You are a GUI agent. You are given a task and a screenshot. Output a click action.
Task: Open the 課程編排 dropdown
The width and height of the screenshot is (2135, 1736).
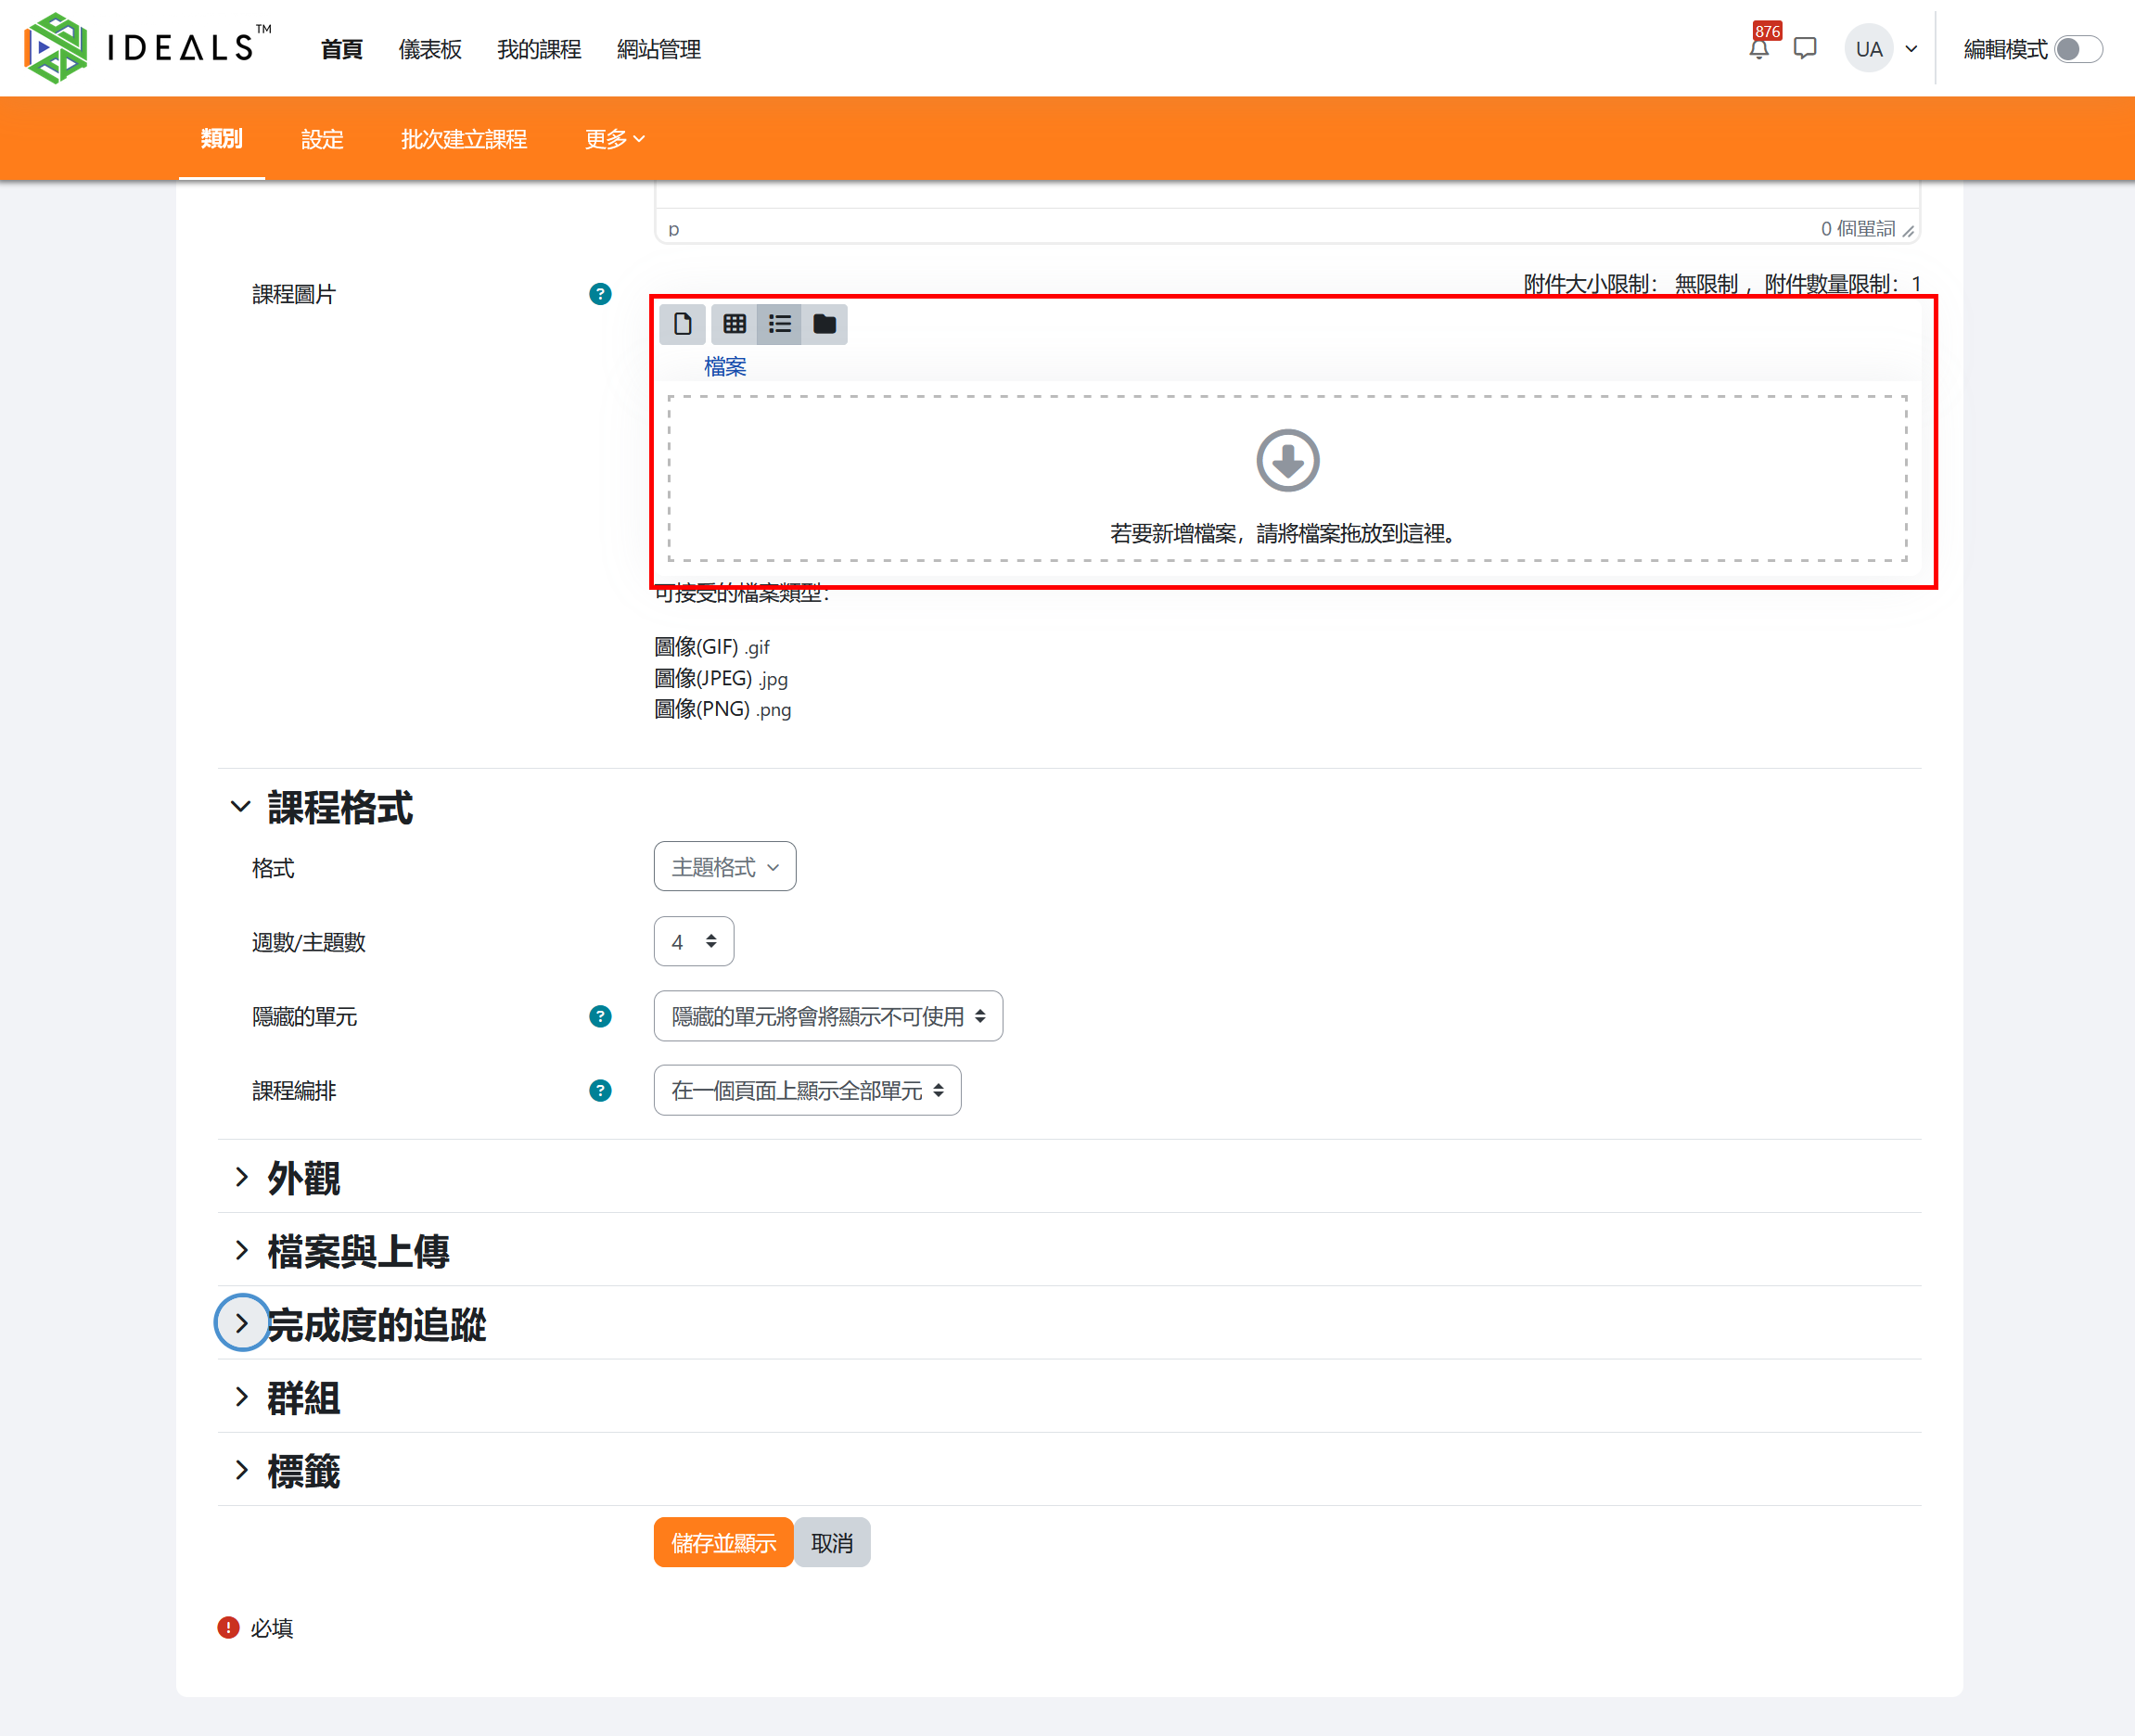(x=807, y=1091)
